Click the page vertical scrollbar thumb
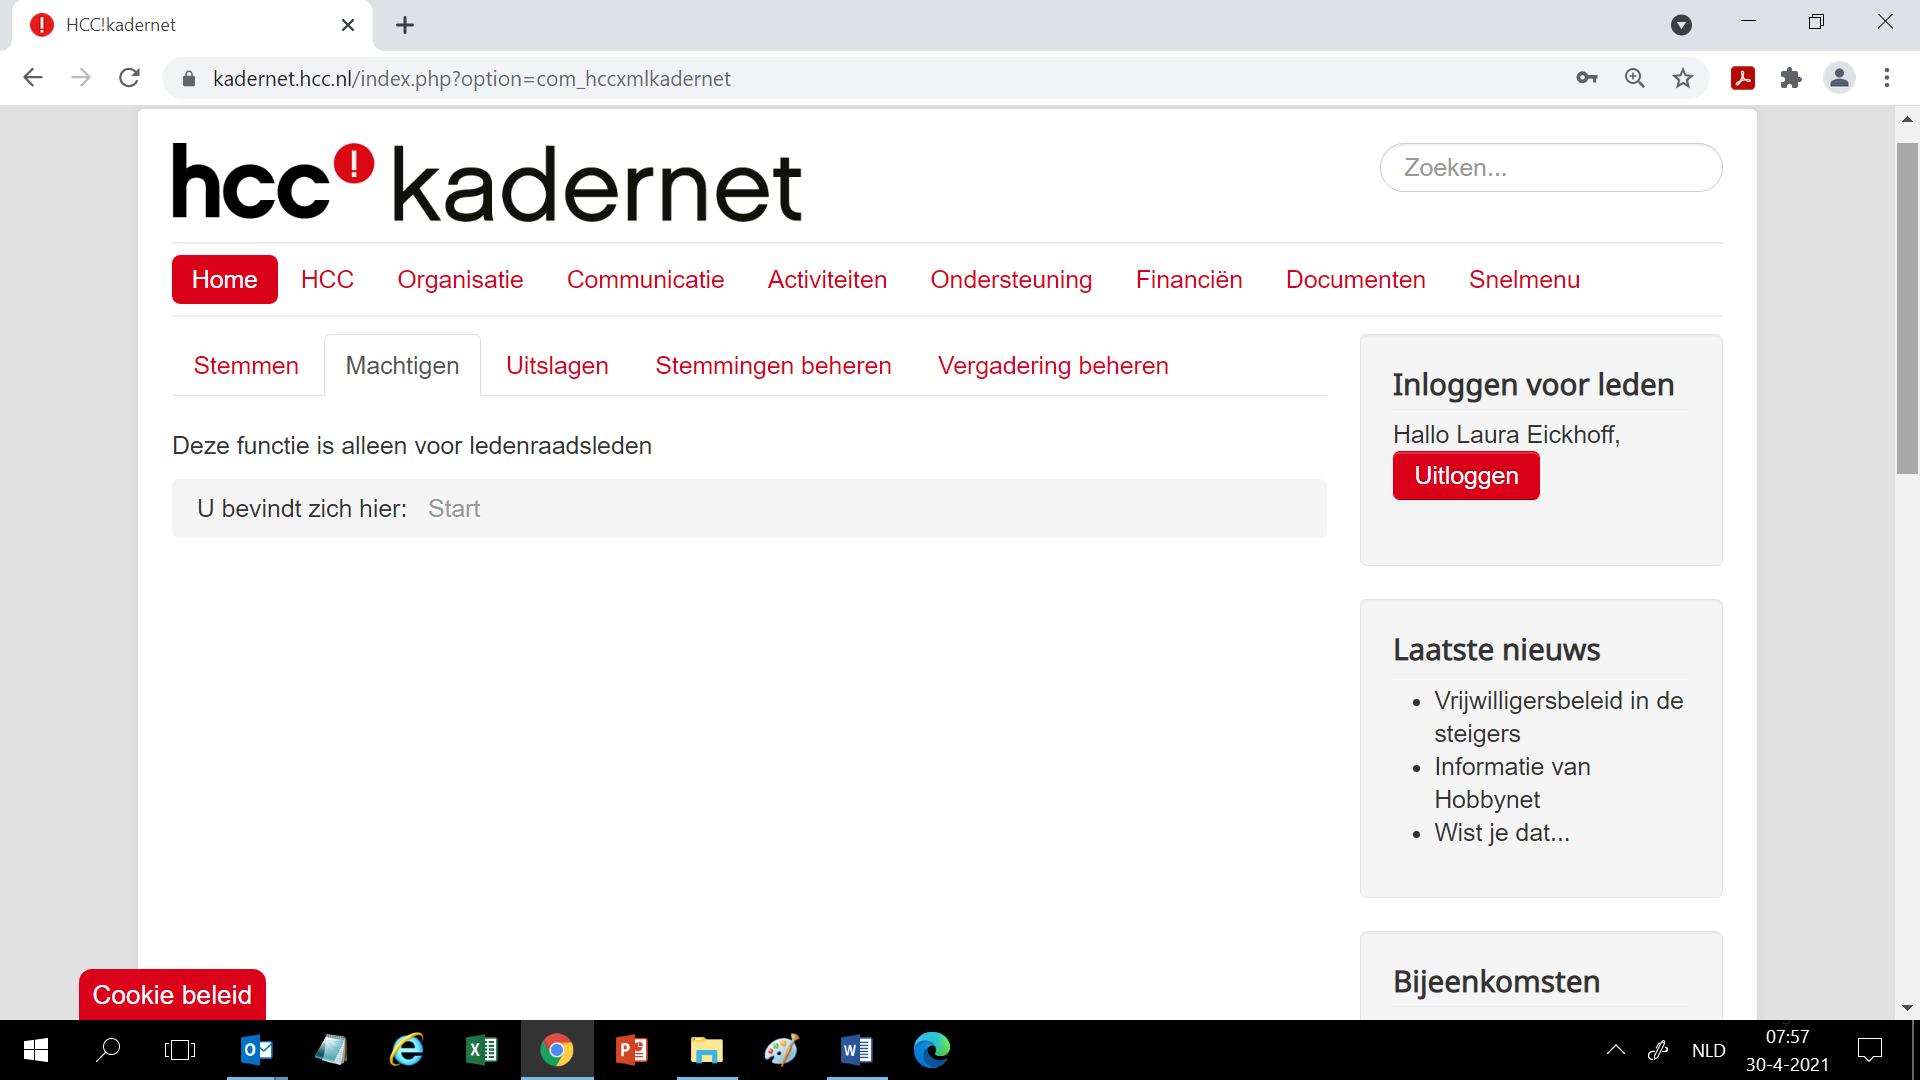 click(1907, 308)
